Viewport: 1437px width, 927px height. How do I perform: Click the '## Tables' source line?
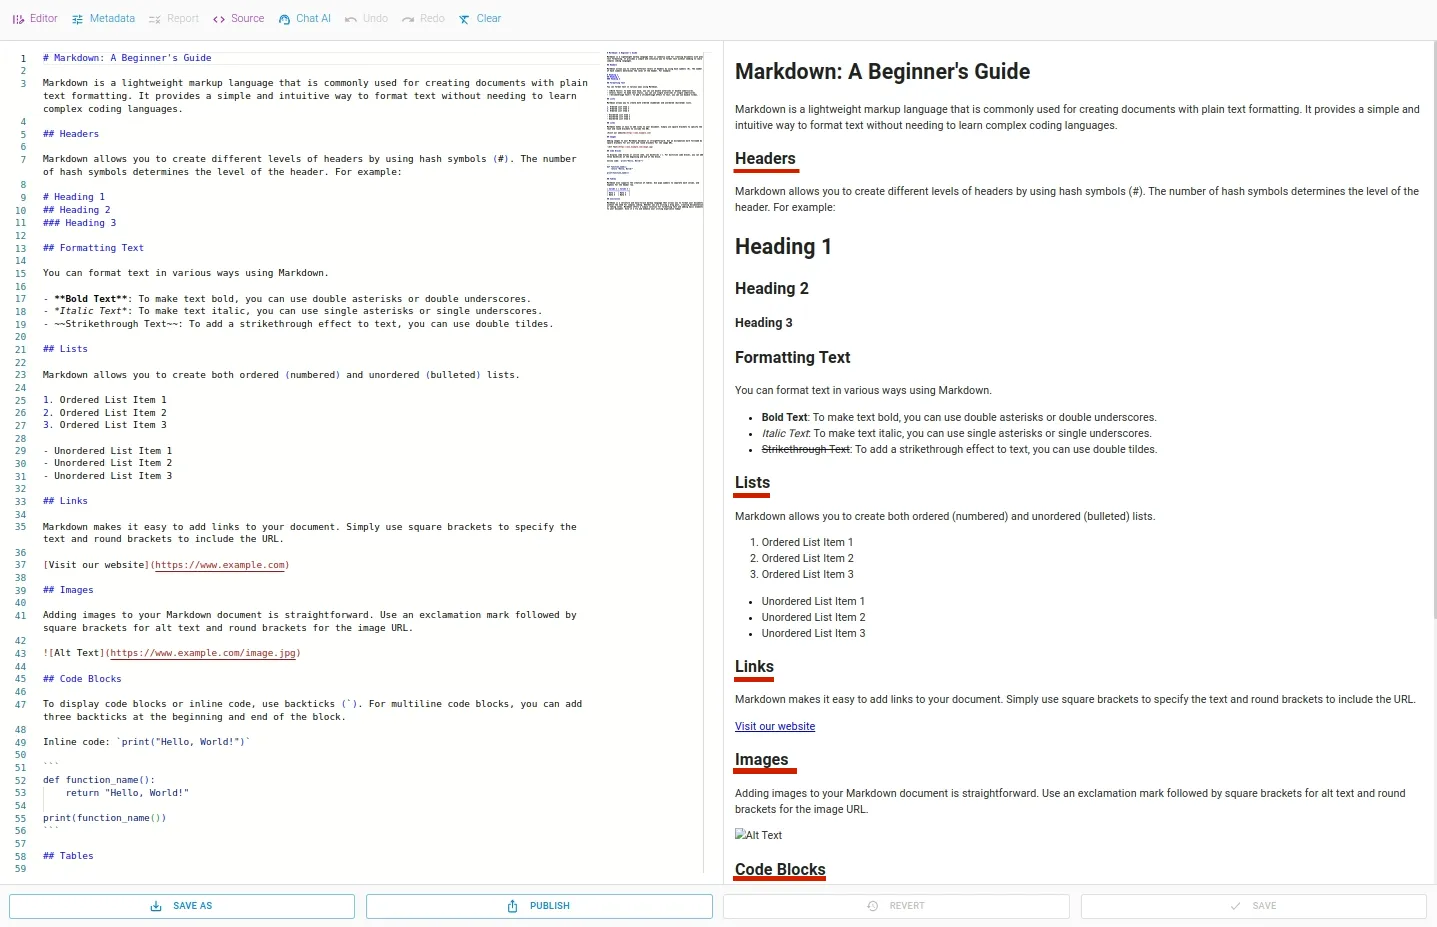[68, 856]
